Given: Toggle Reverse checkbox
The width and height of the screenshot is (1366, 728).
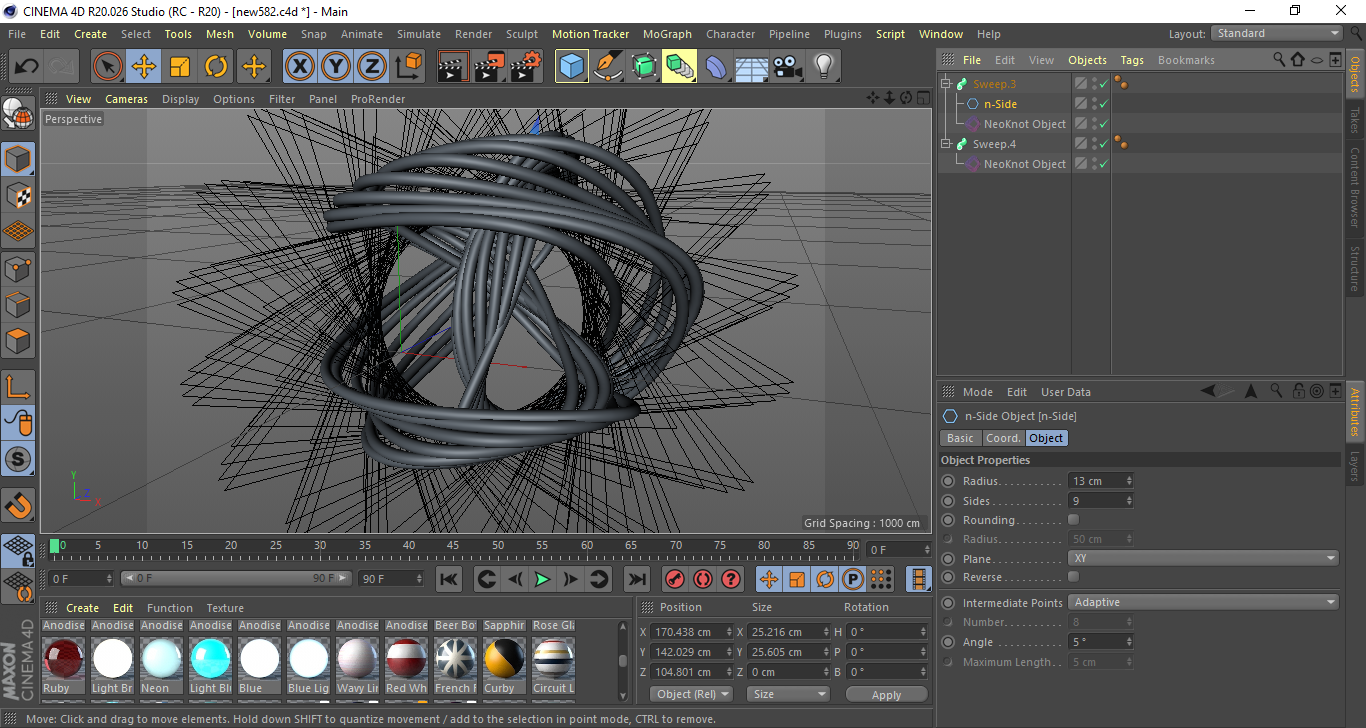Looking at the screenshot, I should (1073, 577).
